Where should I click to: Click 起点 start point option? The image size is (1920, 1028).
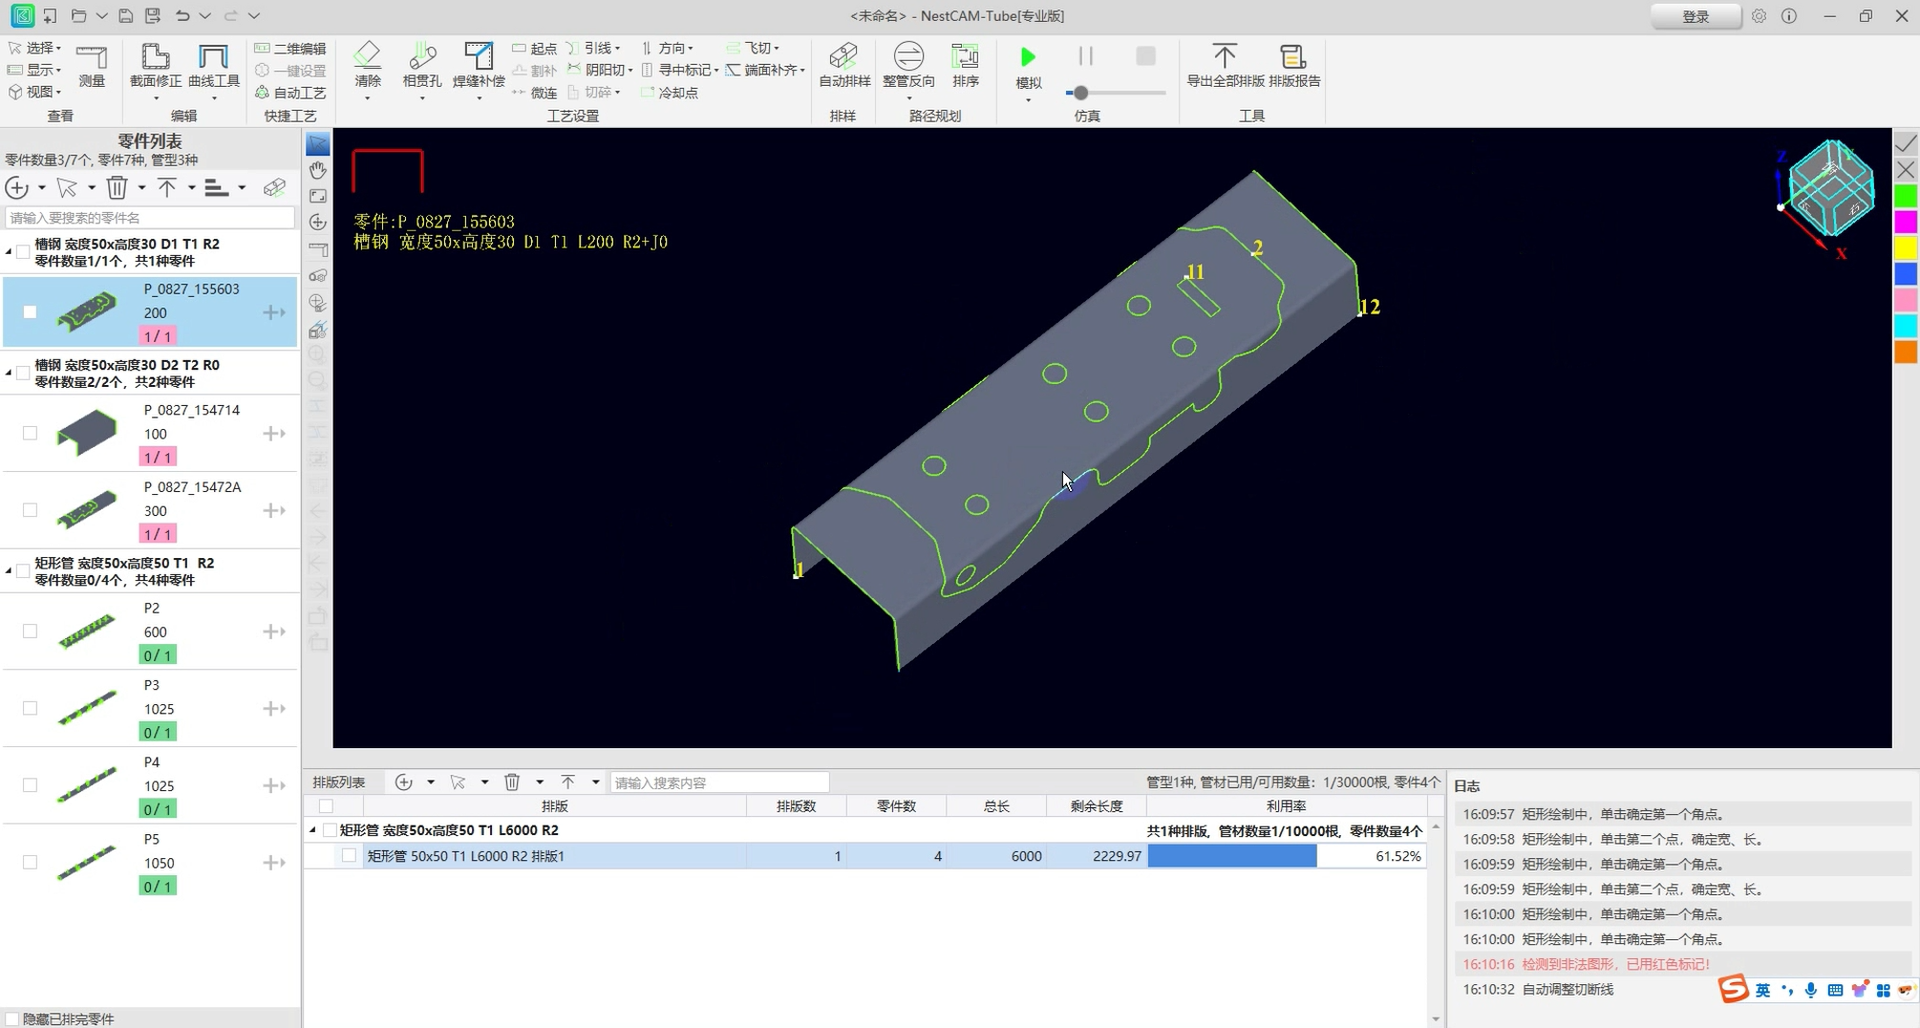534,48
